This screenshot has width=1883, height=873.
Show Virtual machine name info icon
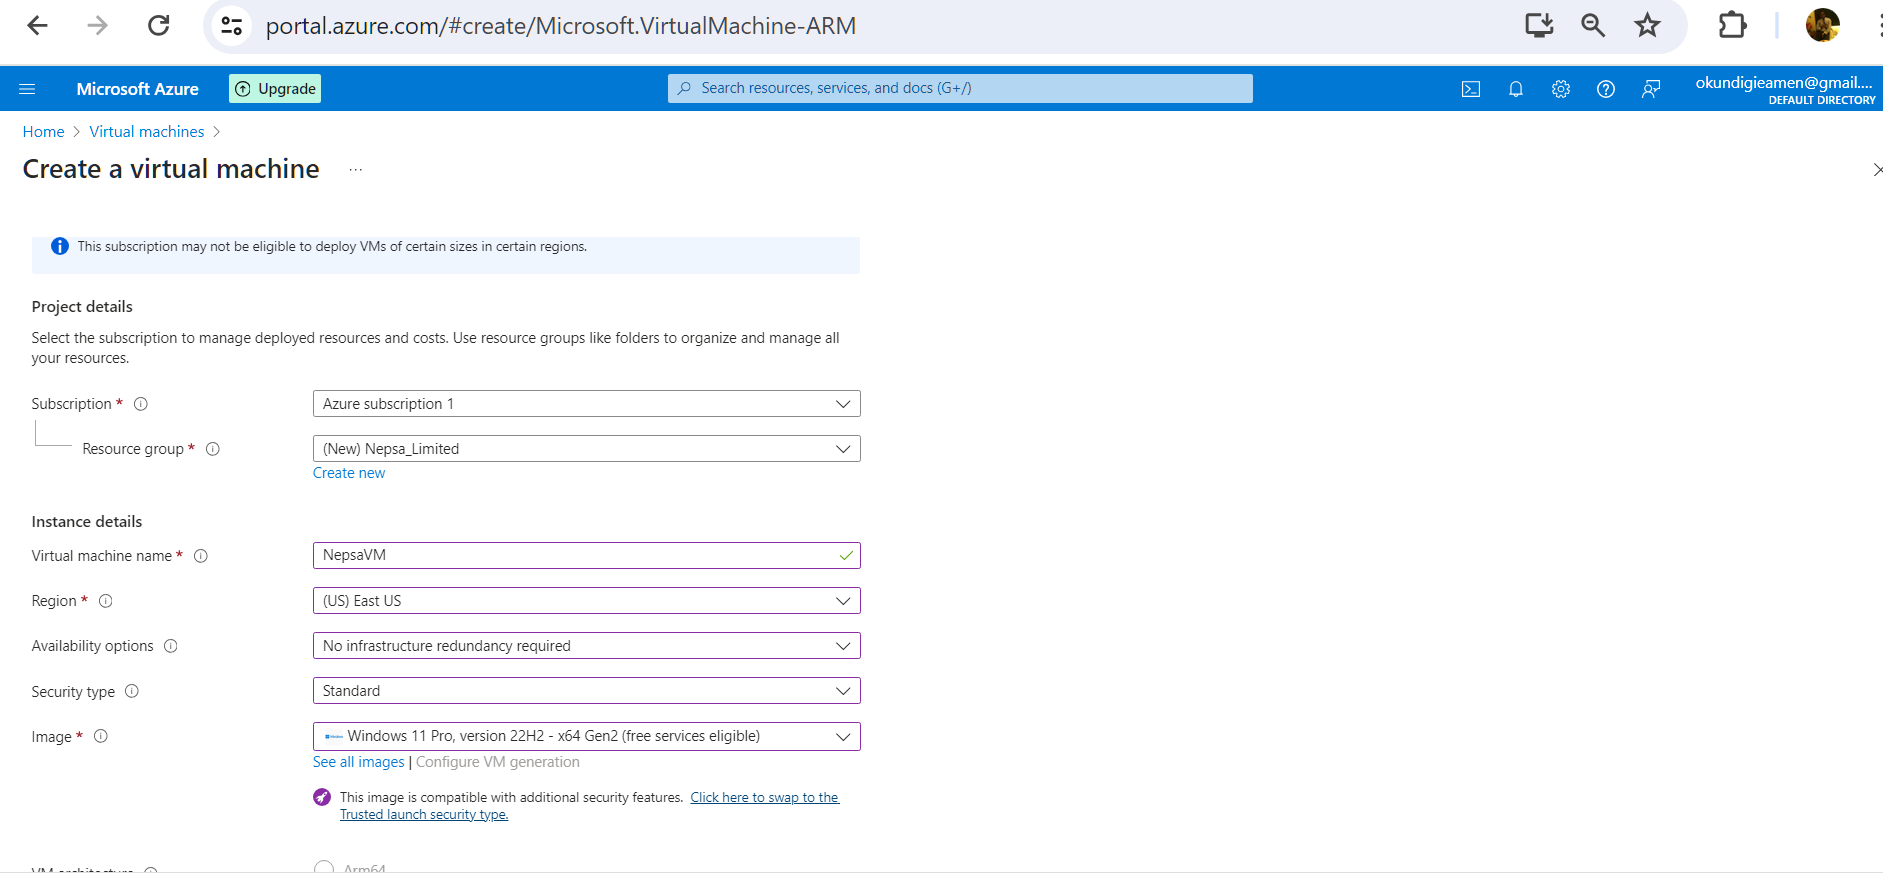(201, 556)
